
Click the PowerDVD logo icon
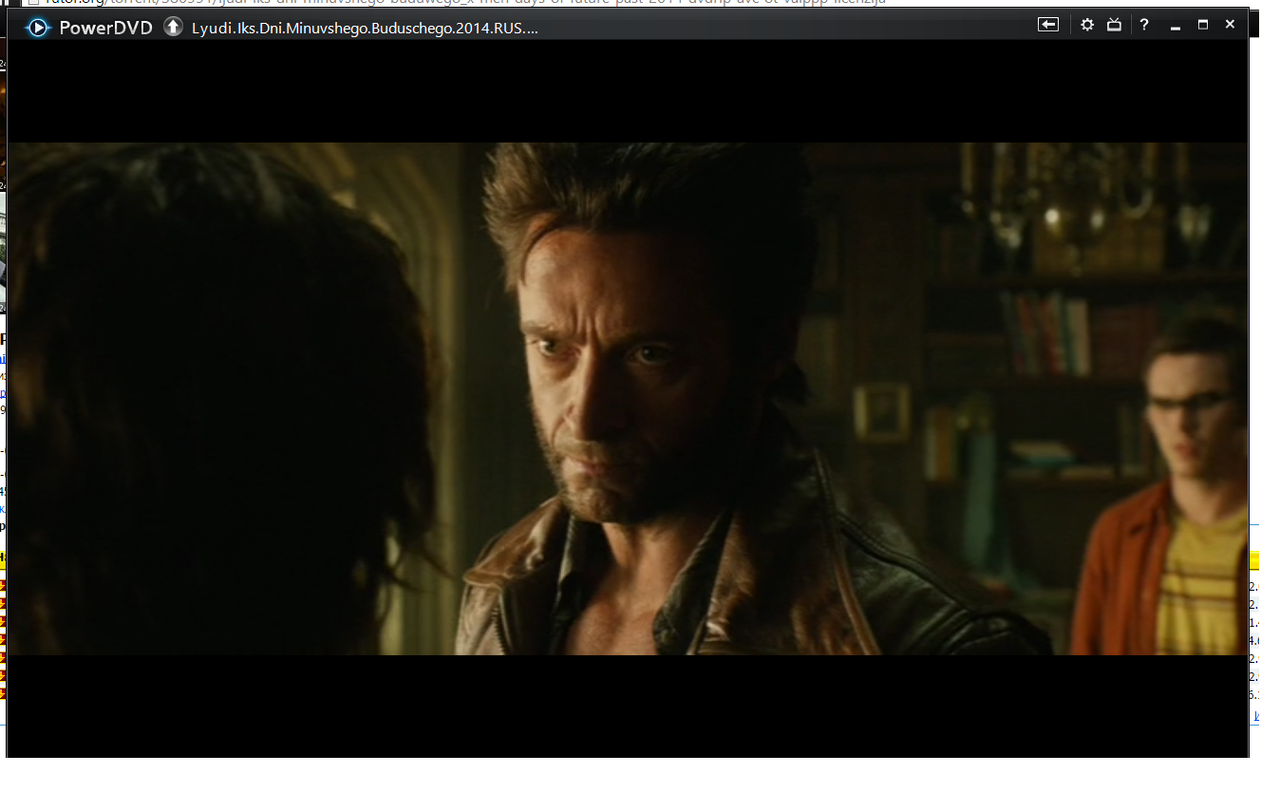(x=37, y=27)
